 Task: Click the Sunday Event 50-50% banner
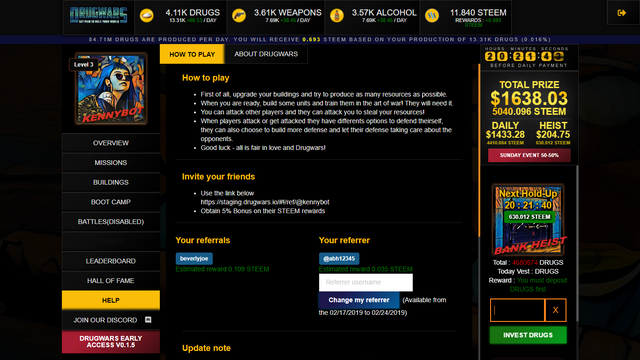point(529,155)
